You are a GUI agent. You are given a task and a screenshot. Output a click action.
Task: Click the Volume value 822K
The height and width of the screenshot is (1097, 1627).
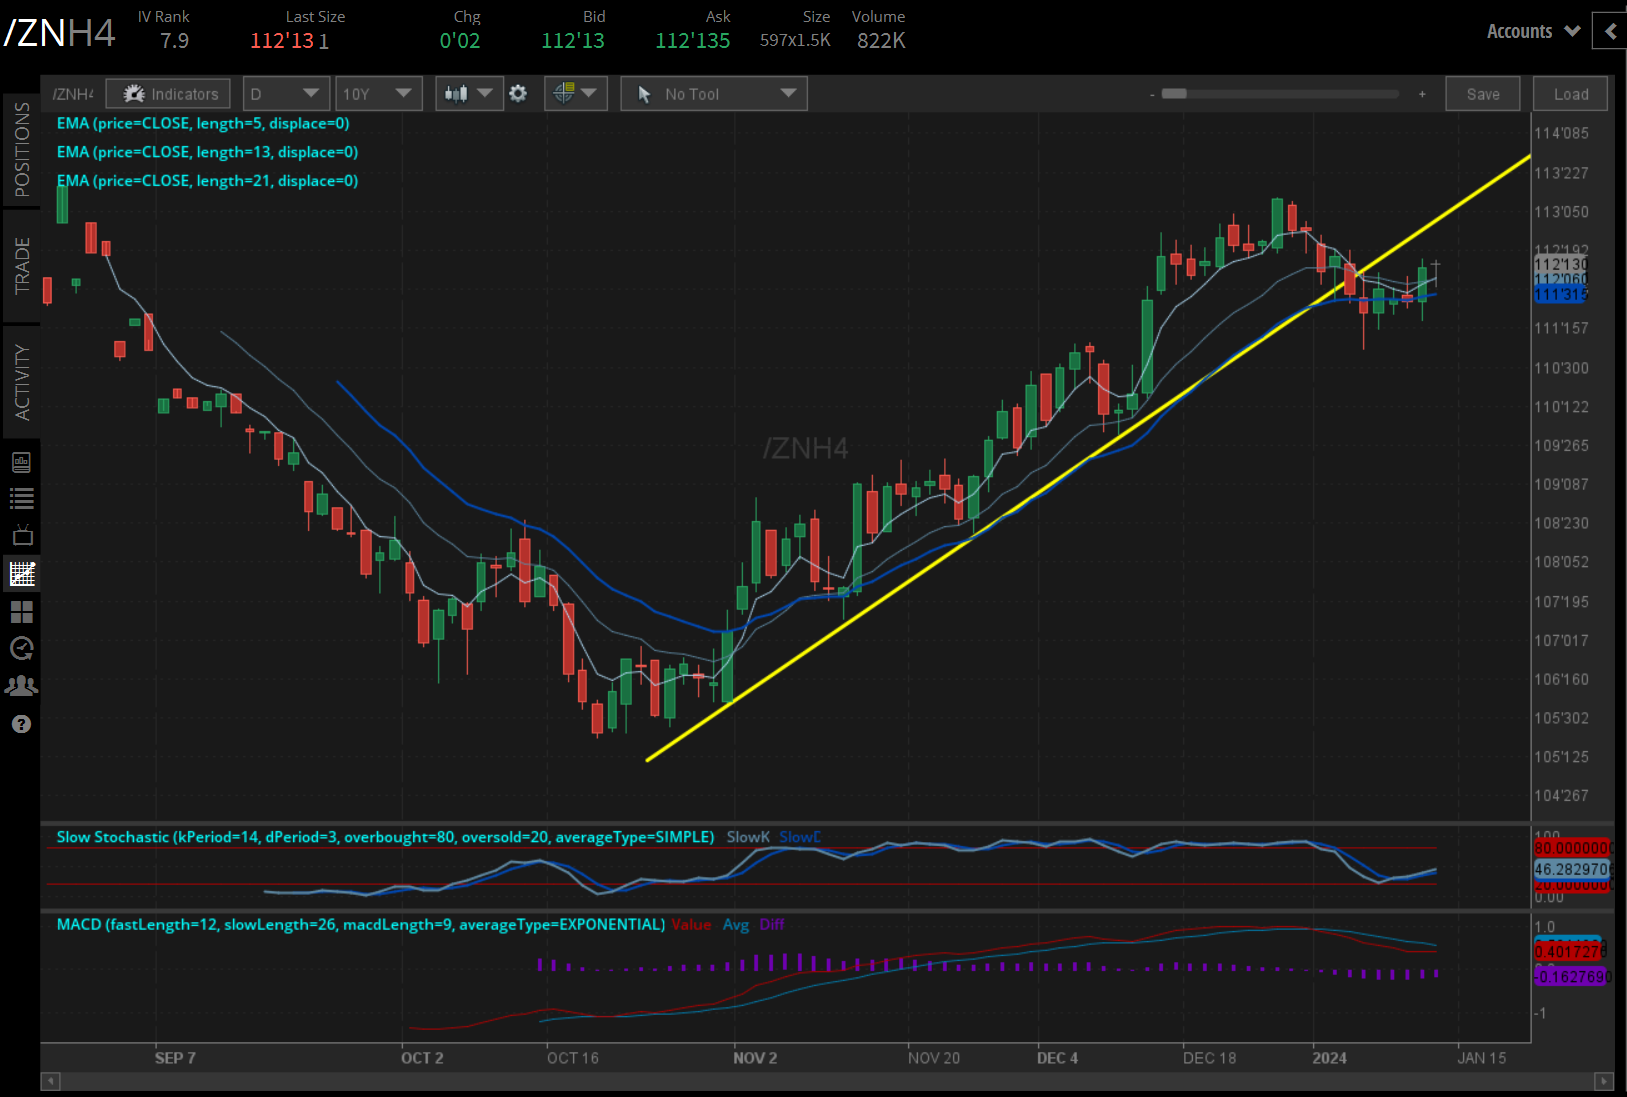pos(881,41)
